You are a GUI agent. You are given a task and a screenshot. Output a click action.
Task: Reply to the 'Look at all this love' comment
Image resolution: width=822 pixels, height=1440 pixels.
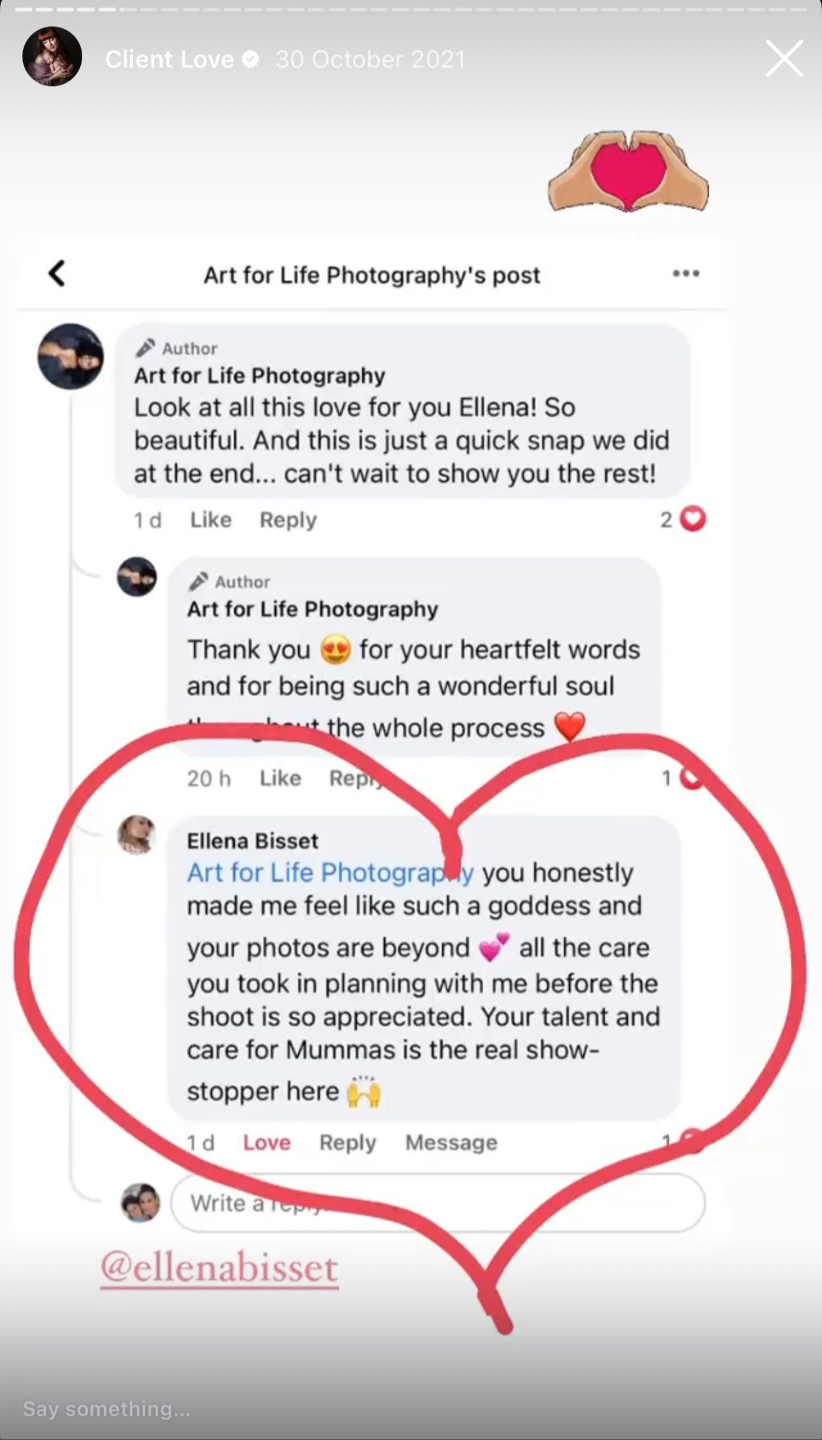click(288, 520)
